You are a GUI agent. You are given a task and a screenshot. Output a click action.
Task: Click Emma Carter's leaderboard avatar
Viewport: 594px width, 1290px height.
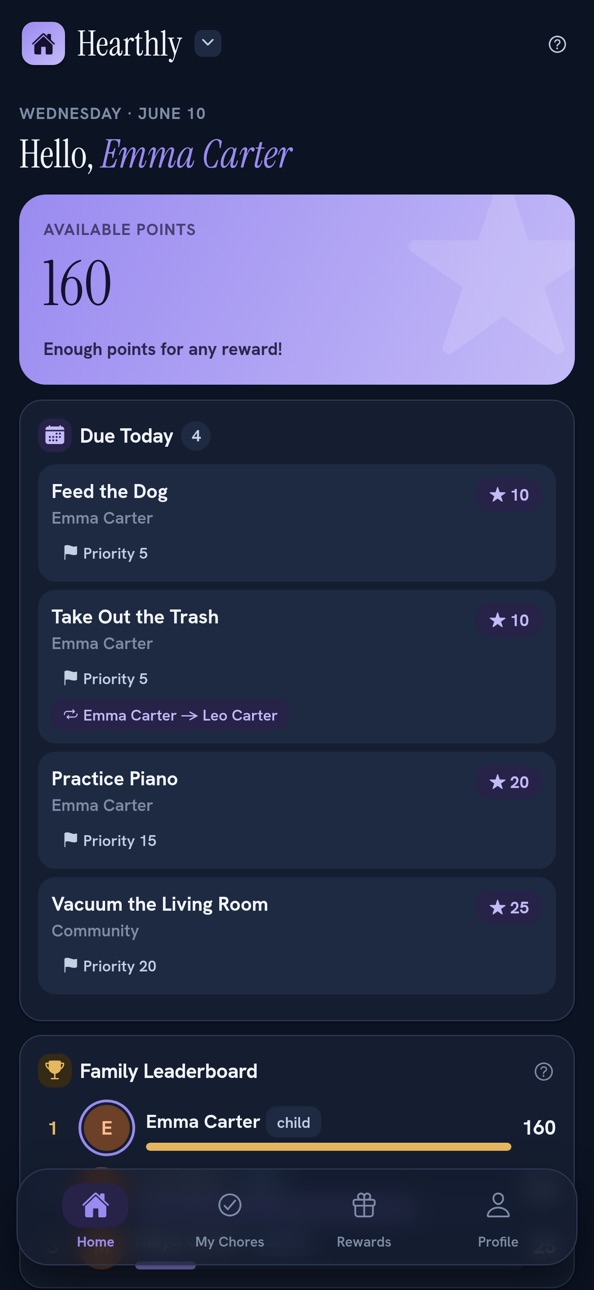click(x=107, y=1128)
